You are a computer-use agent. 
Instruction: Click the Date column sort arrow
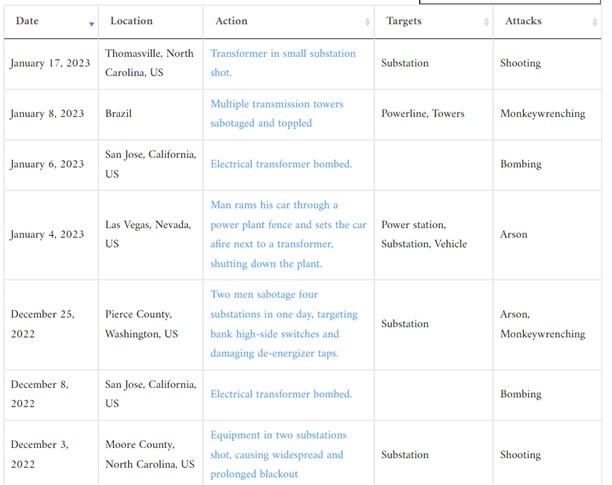click(91, 24)
